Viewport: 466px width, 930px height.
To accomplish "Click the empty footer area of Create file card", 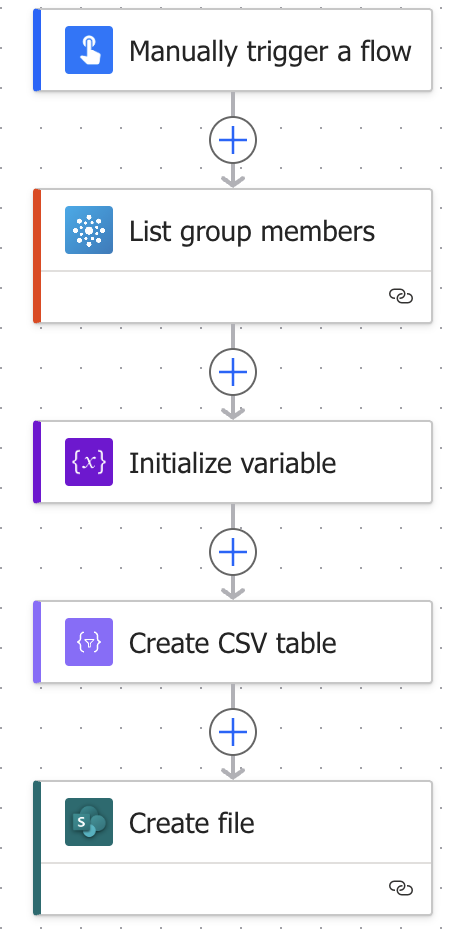I will [x=213, y=888].
